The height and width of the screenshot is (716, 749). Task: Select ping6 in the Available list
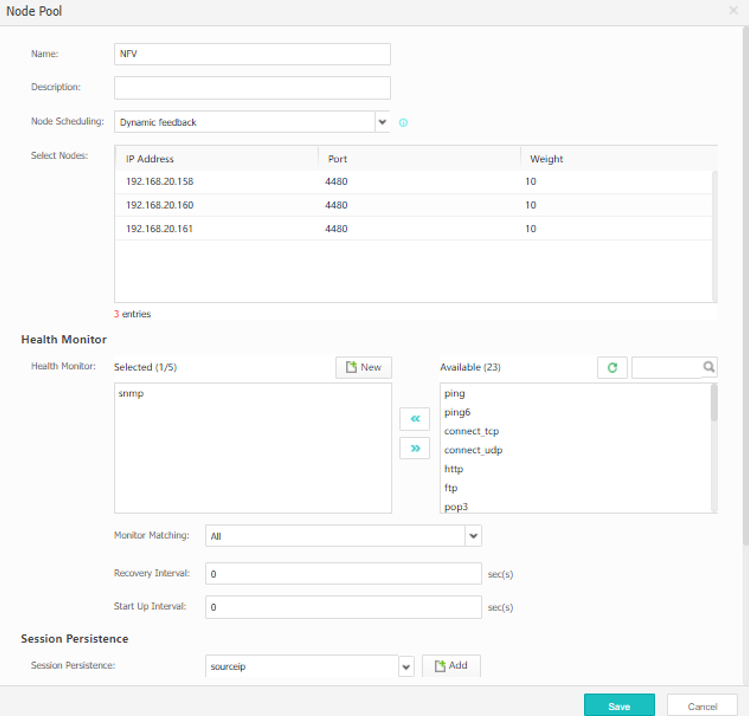[x=457, y=412]
